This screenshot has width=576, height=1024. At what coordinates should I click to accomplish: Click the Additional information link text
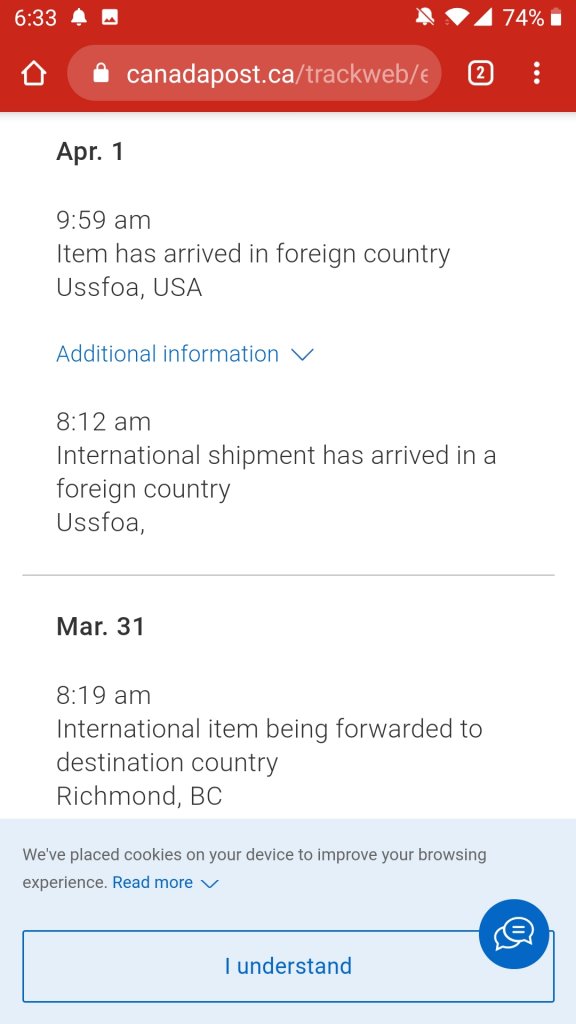167,353
